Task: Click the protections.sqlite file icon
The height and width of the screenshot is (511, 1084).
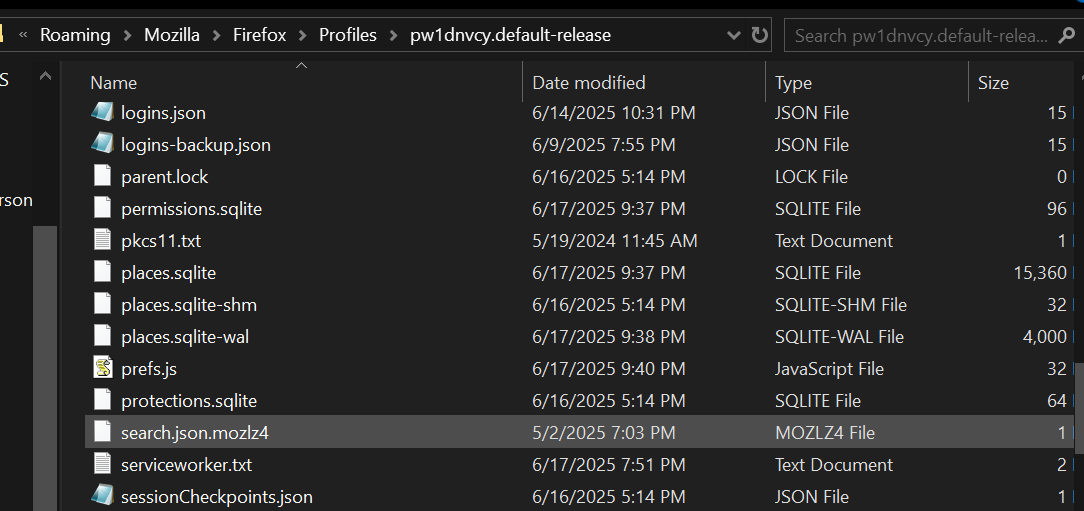Action: pos(102,400)
